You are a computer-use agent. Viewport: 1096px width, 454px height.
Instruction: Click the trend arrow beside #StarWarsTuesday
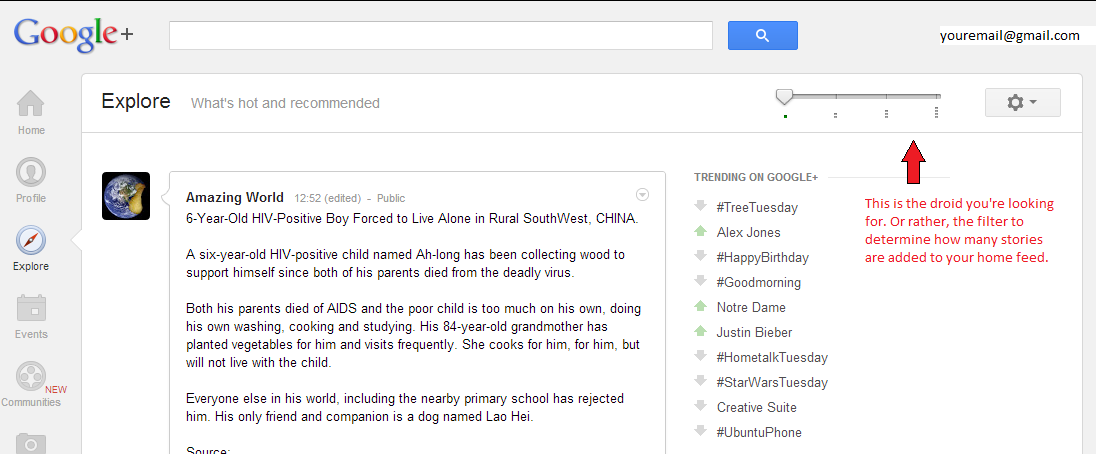point(700,381)
